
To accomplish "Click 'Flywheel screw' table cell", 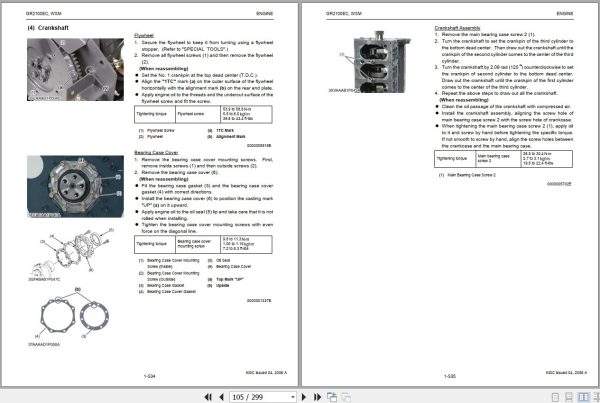I will tap(198, 114).
